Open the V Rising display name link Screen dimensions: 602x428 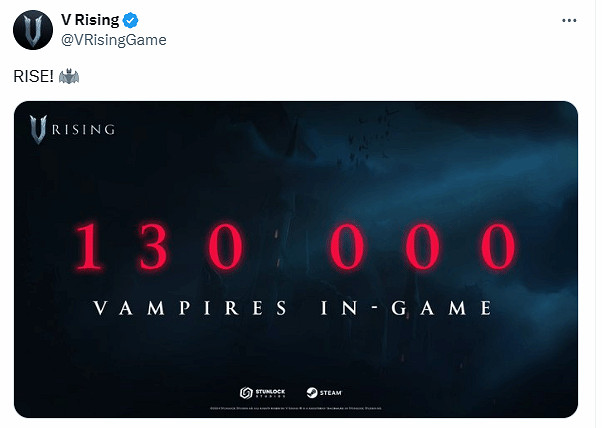[x=92, y=20]
